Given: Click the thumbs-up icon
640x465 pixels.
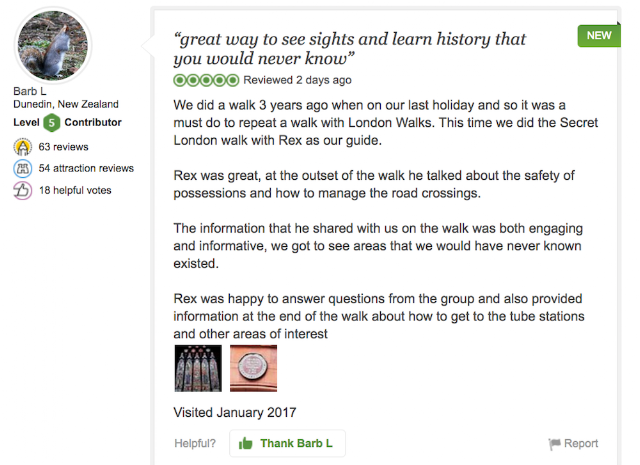Looking at the screenshot, I should [244, 443].
